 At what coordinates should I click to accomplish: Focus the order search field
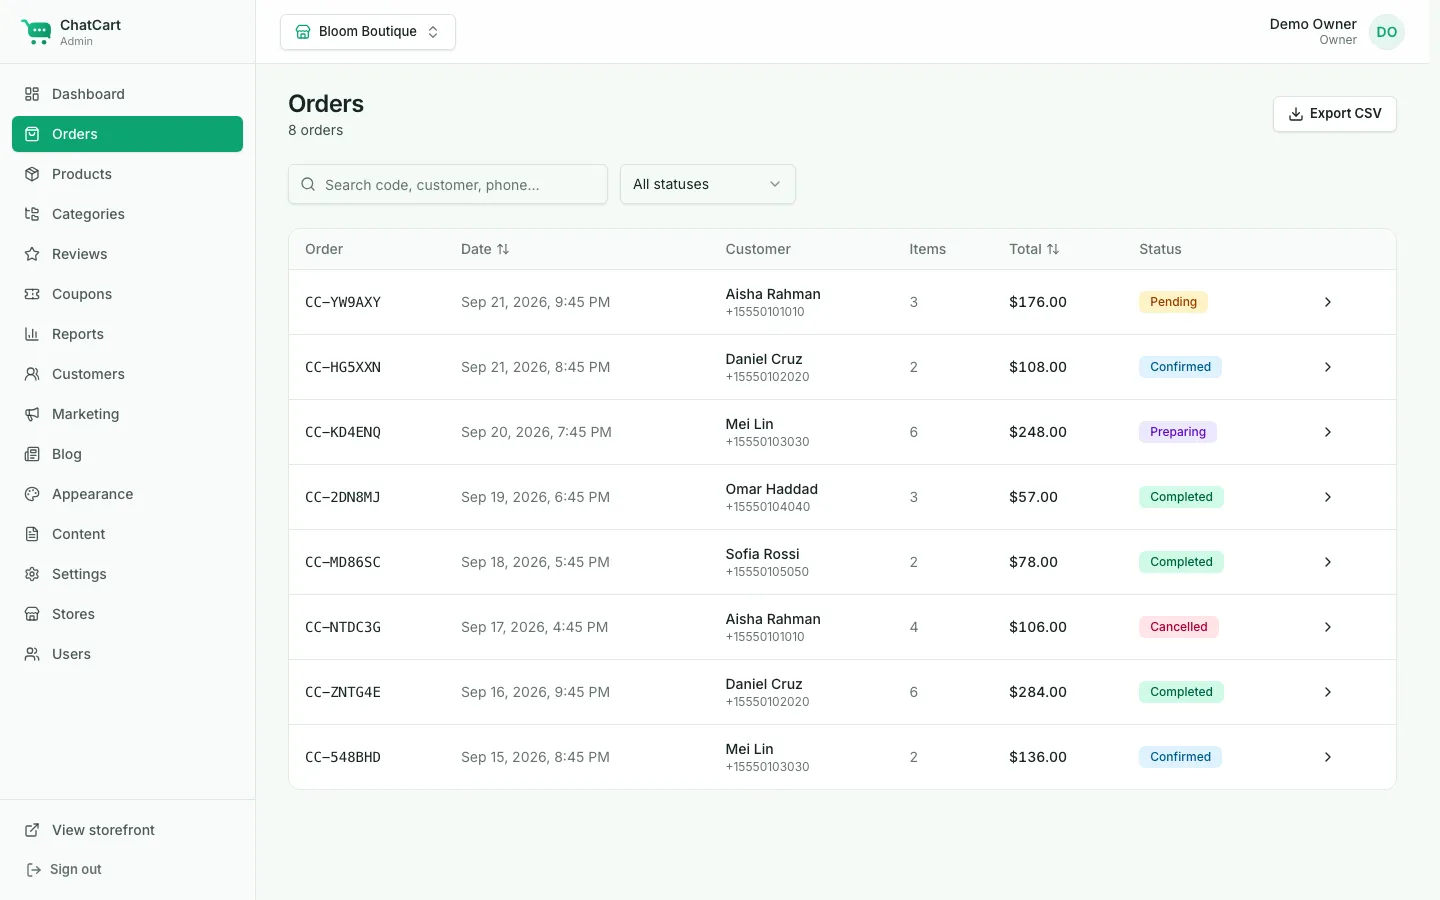[x=448, y=184]
